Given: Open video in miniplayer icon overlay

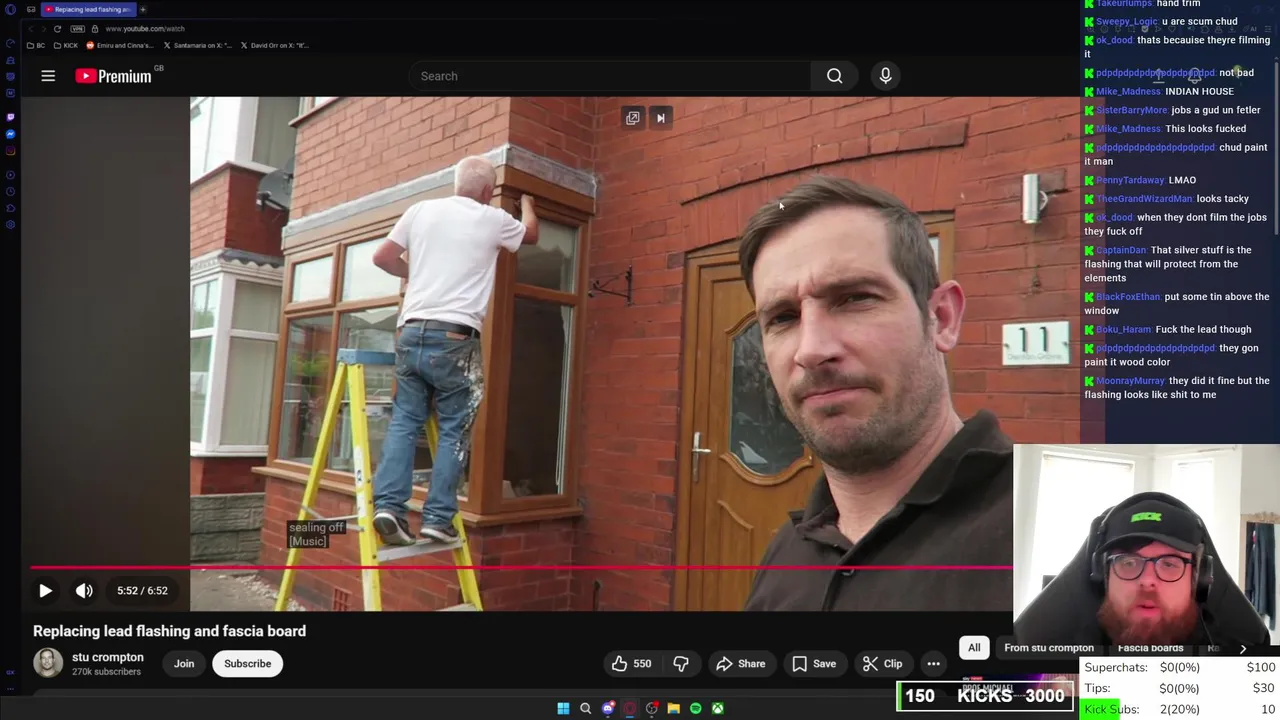Looking at the screenshot, I should [x=633, y=118].
